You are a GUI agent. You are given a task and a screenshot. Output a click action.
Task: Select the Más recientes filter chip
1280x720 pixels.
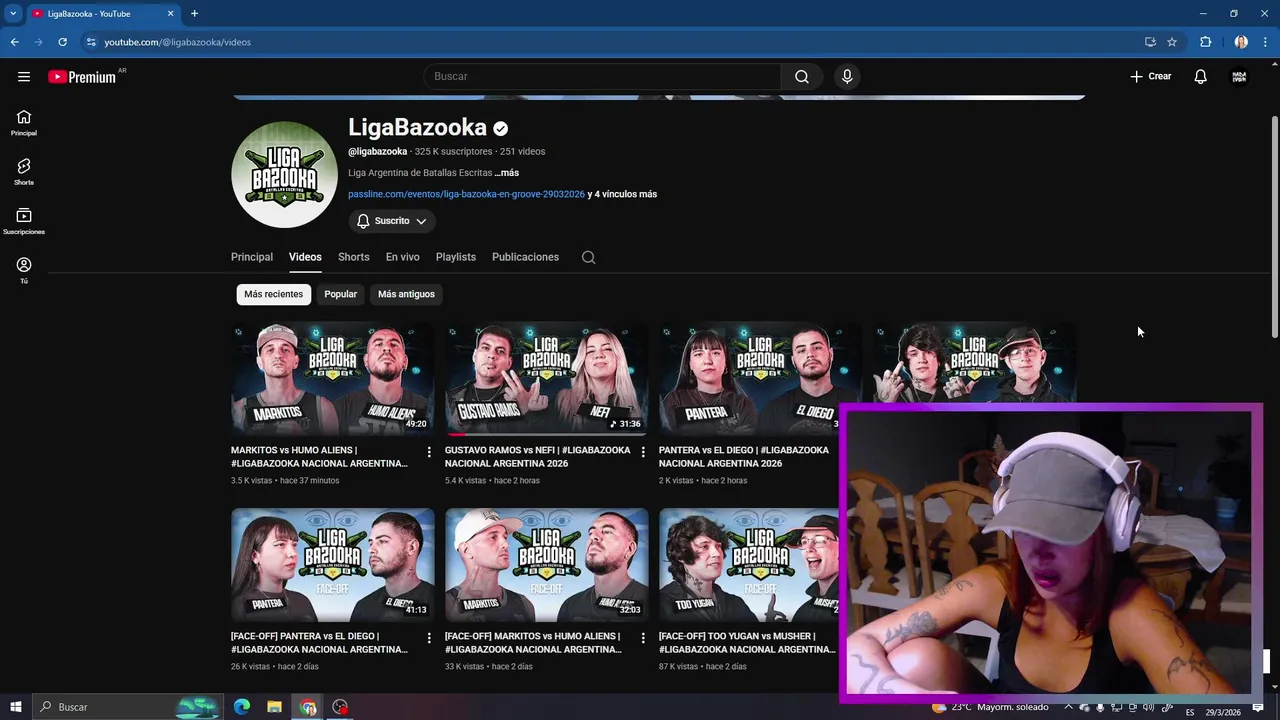pyautogui.click(x=273, y=294)
